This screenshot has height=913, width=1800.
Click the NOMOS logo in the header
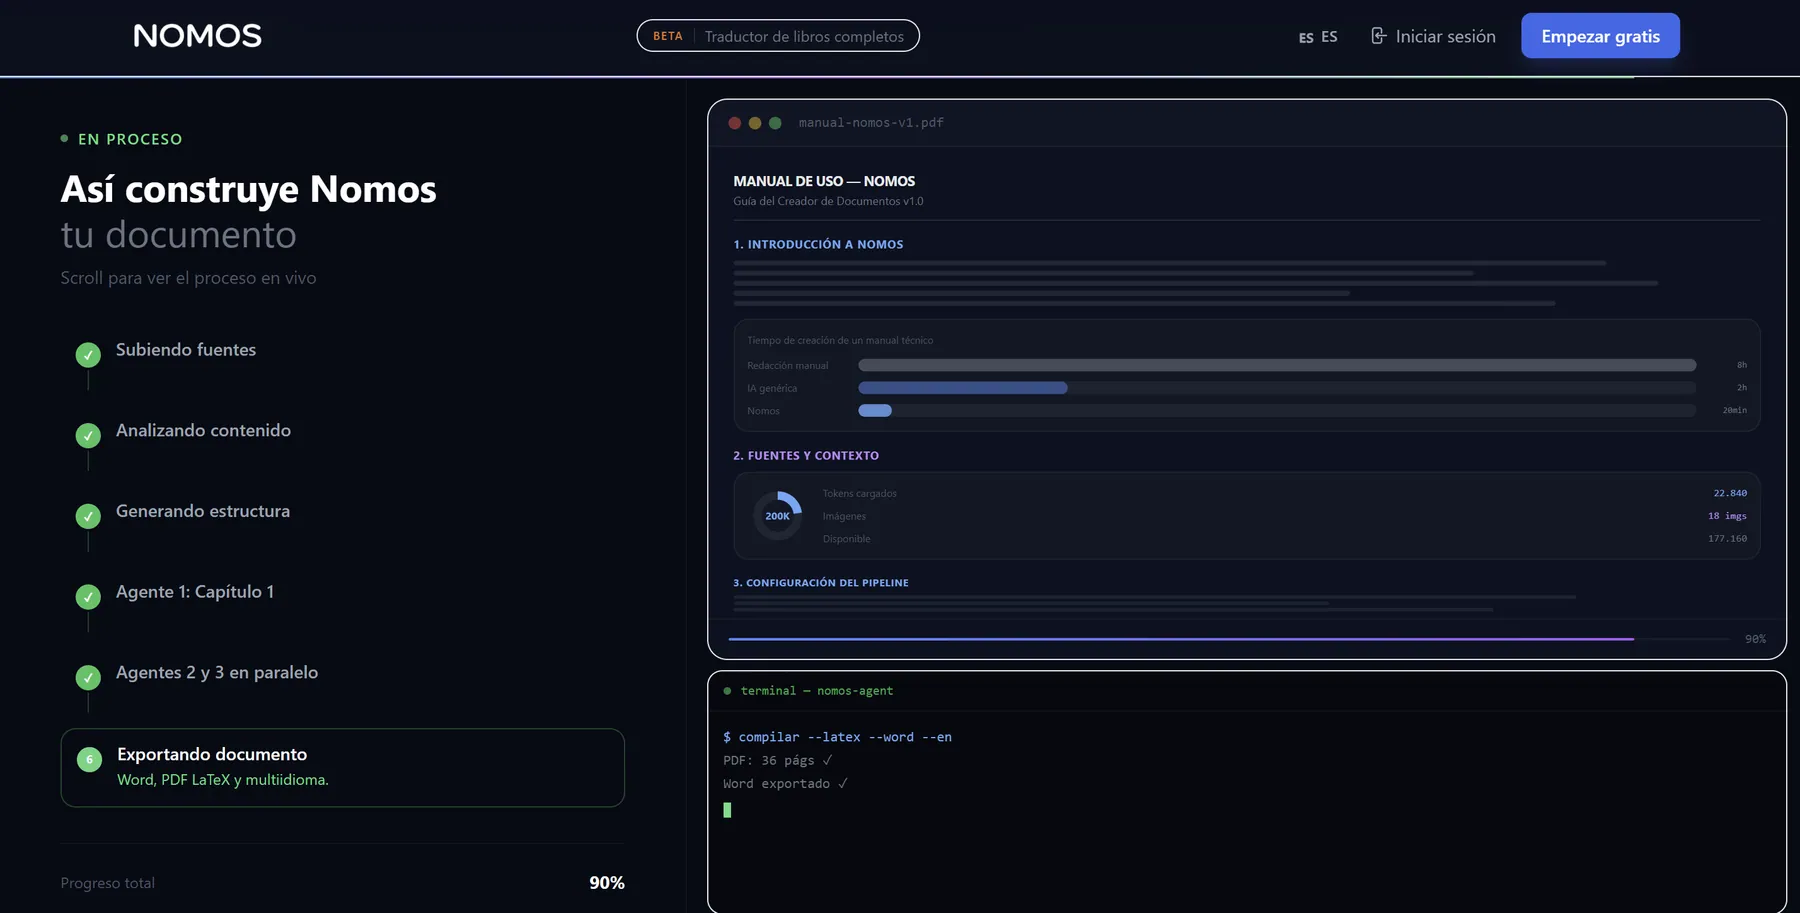[x=197, y=36]
